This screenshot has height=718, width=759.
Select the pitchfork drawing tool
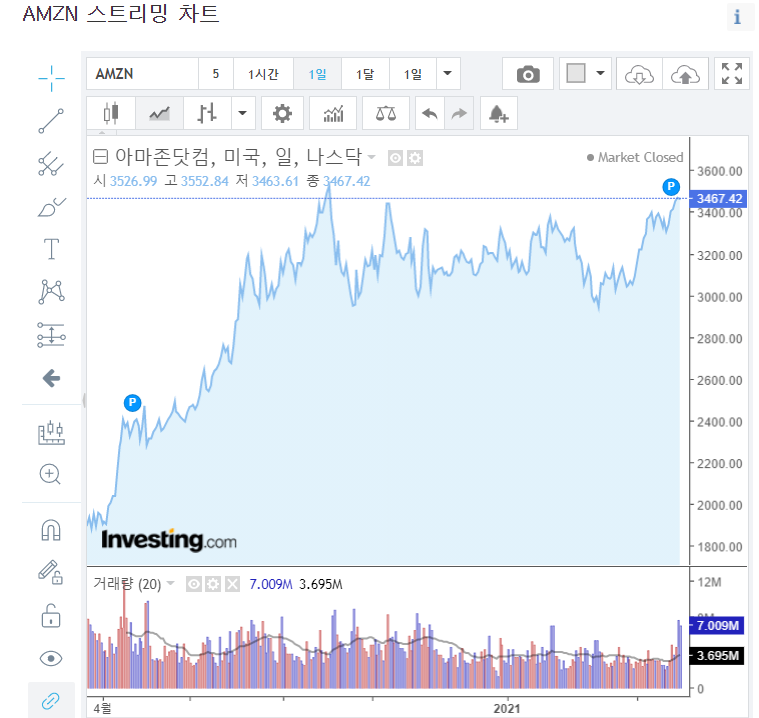pyautogui.click(x=51, y=164)
